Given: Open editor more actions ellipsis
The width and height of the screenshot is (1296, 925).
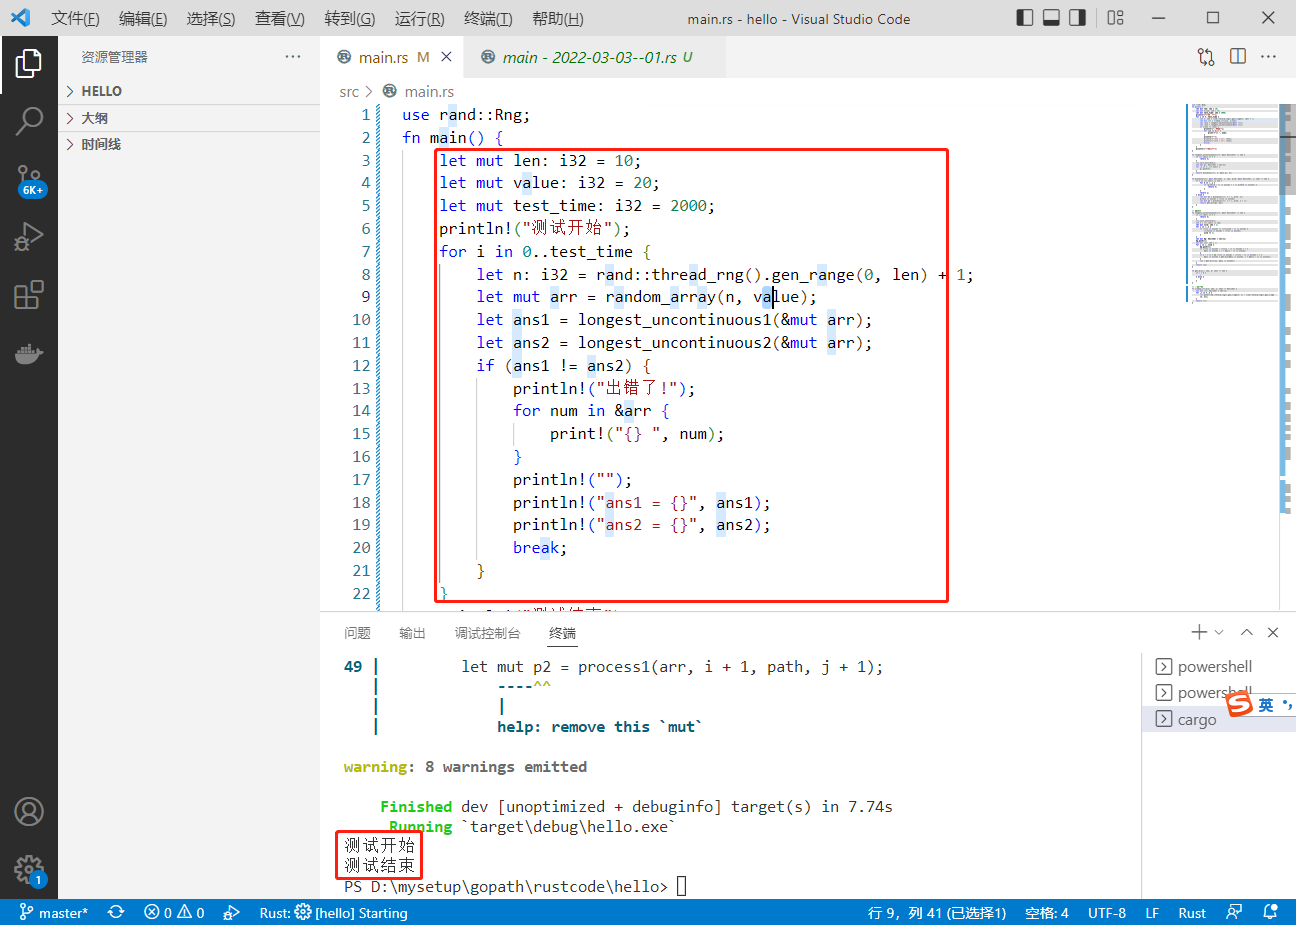Looking at the screenshot, I should (x=1269, y=57).
